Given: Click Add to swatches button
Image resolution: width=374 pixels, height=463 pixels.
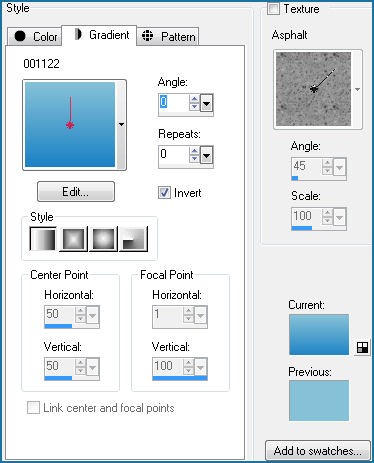Looking at the screenshot, I should [x=318, y=451].
